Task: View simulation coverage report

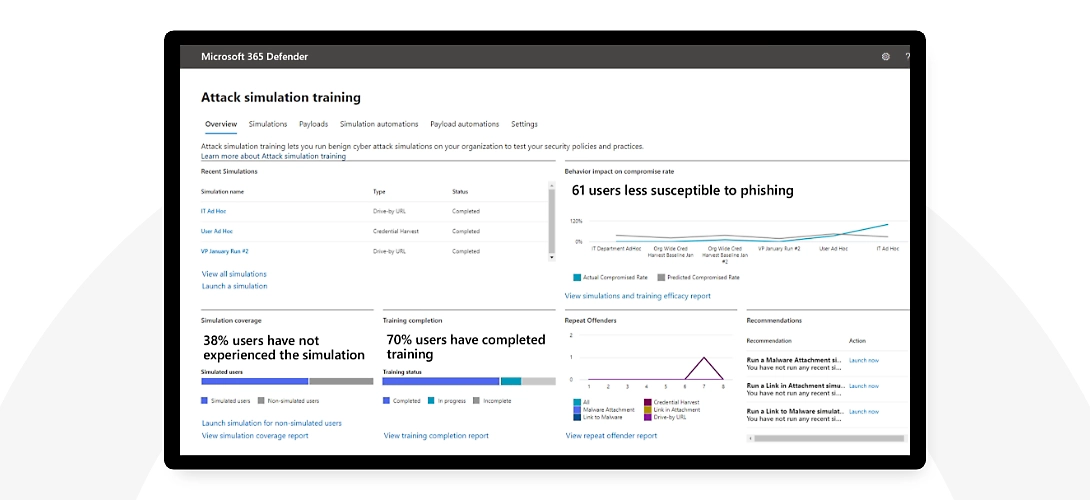Action: pyautogui.click(x=255, y=436)
